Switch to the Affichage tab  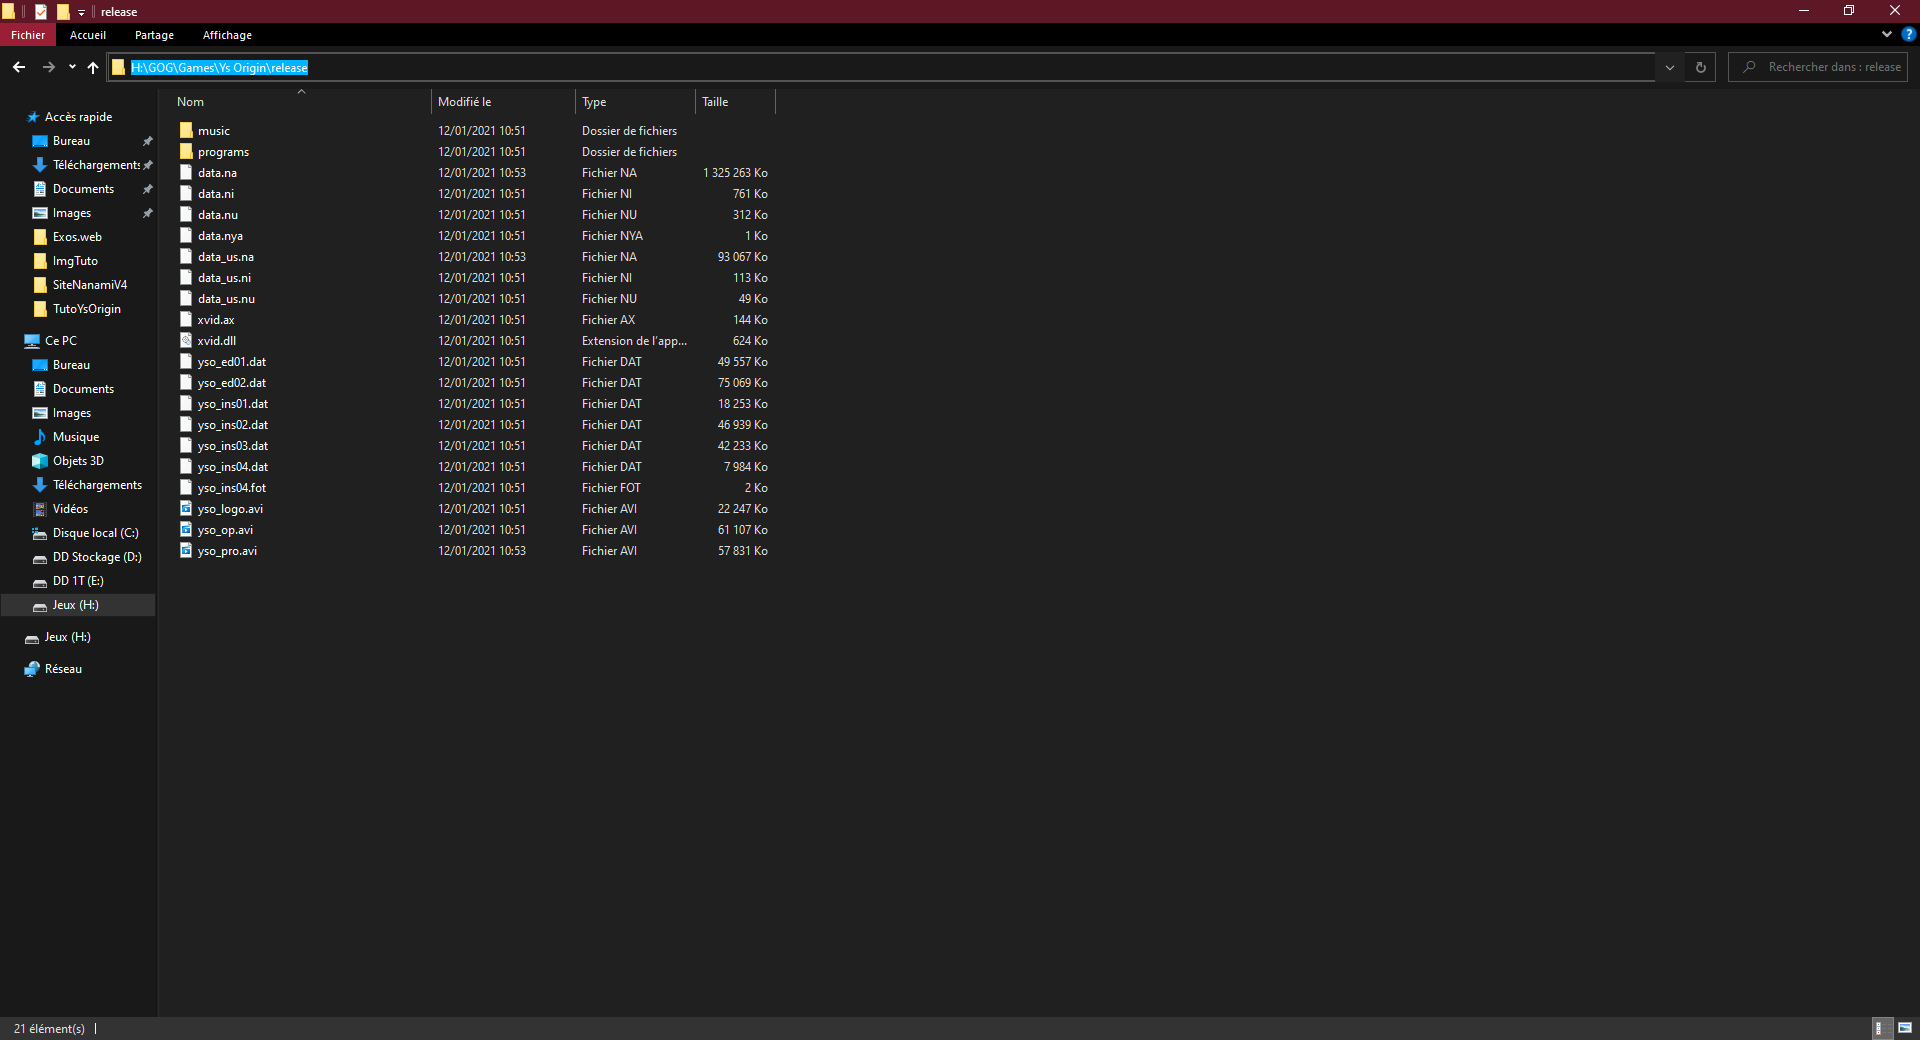tap(227, 35)
